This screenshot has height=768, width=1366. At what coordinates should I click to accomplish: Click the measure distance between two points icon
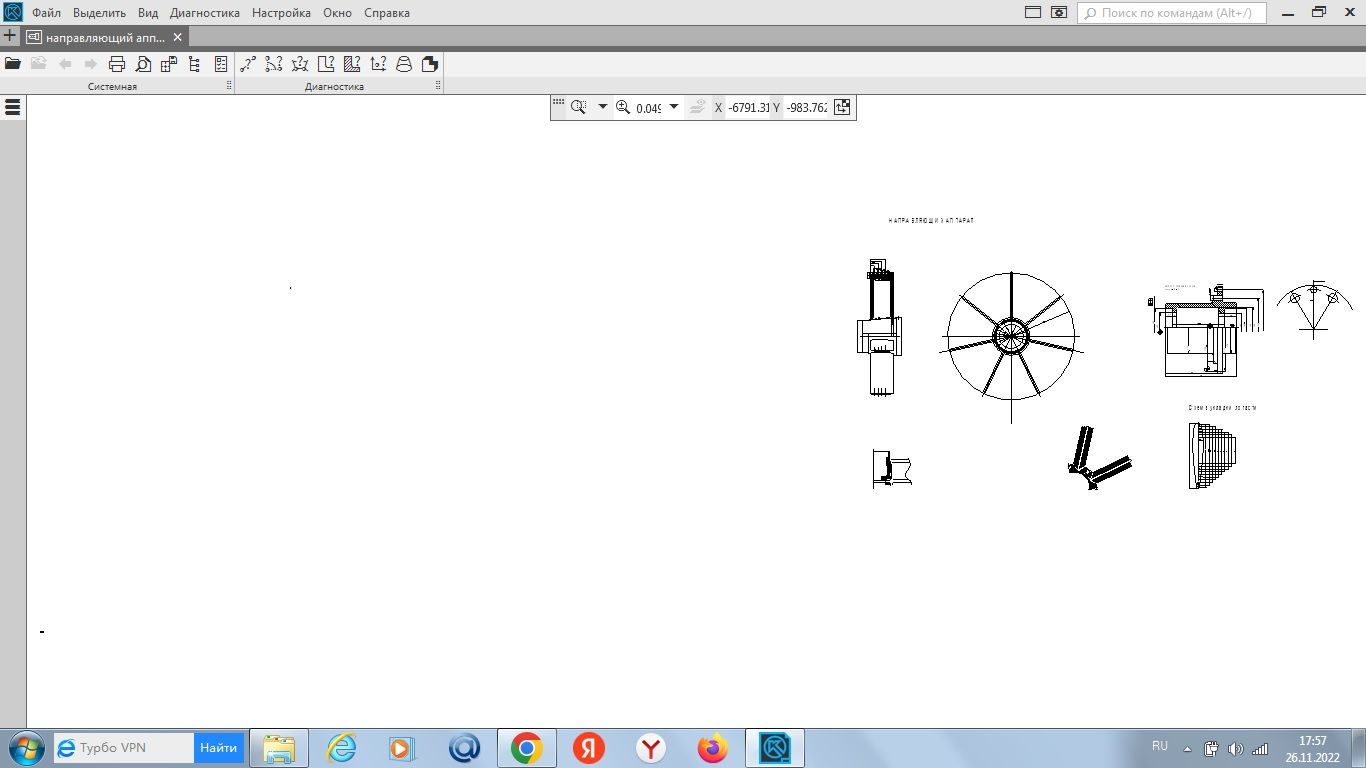click(248, 64)
